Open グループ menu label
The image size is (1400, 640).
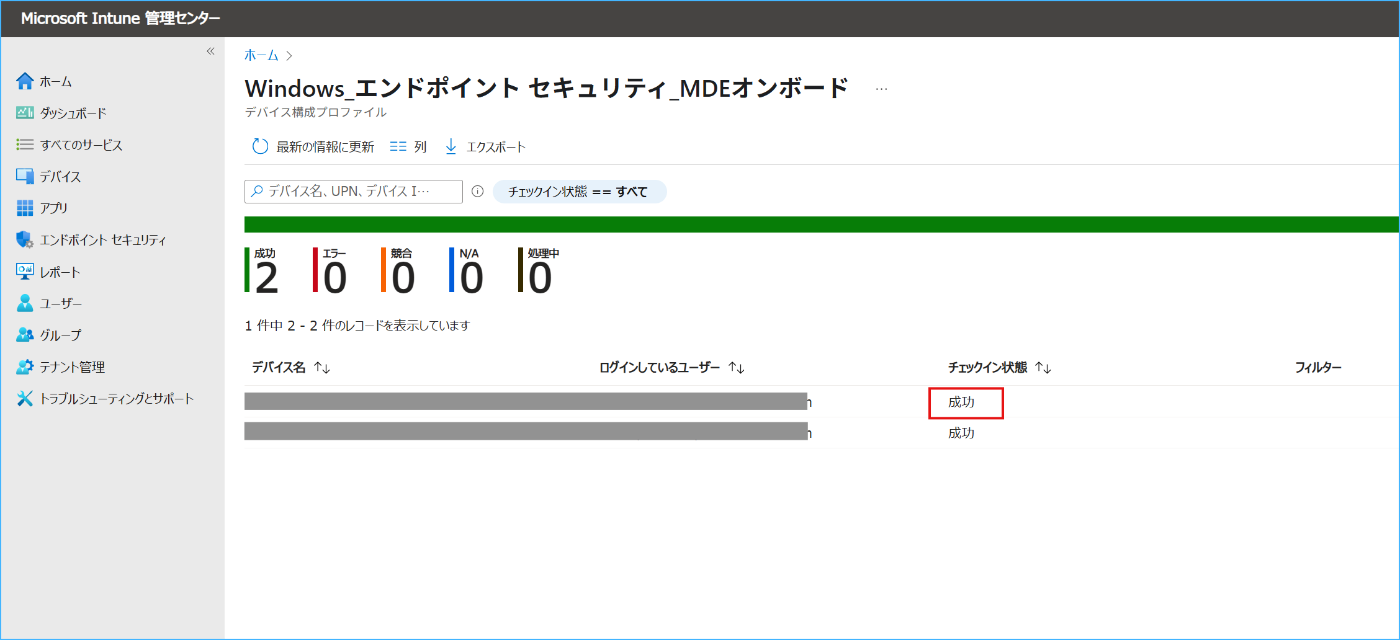[61, 335]
